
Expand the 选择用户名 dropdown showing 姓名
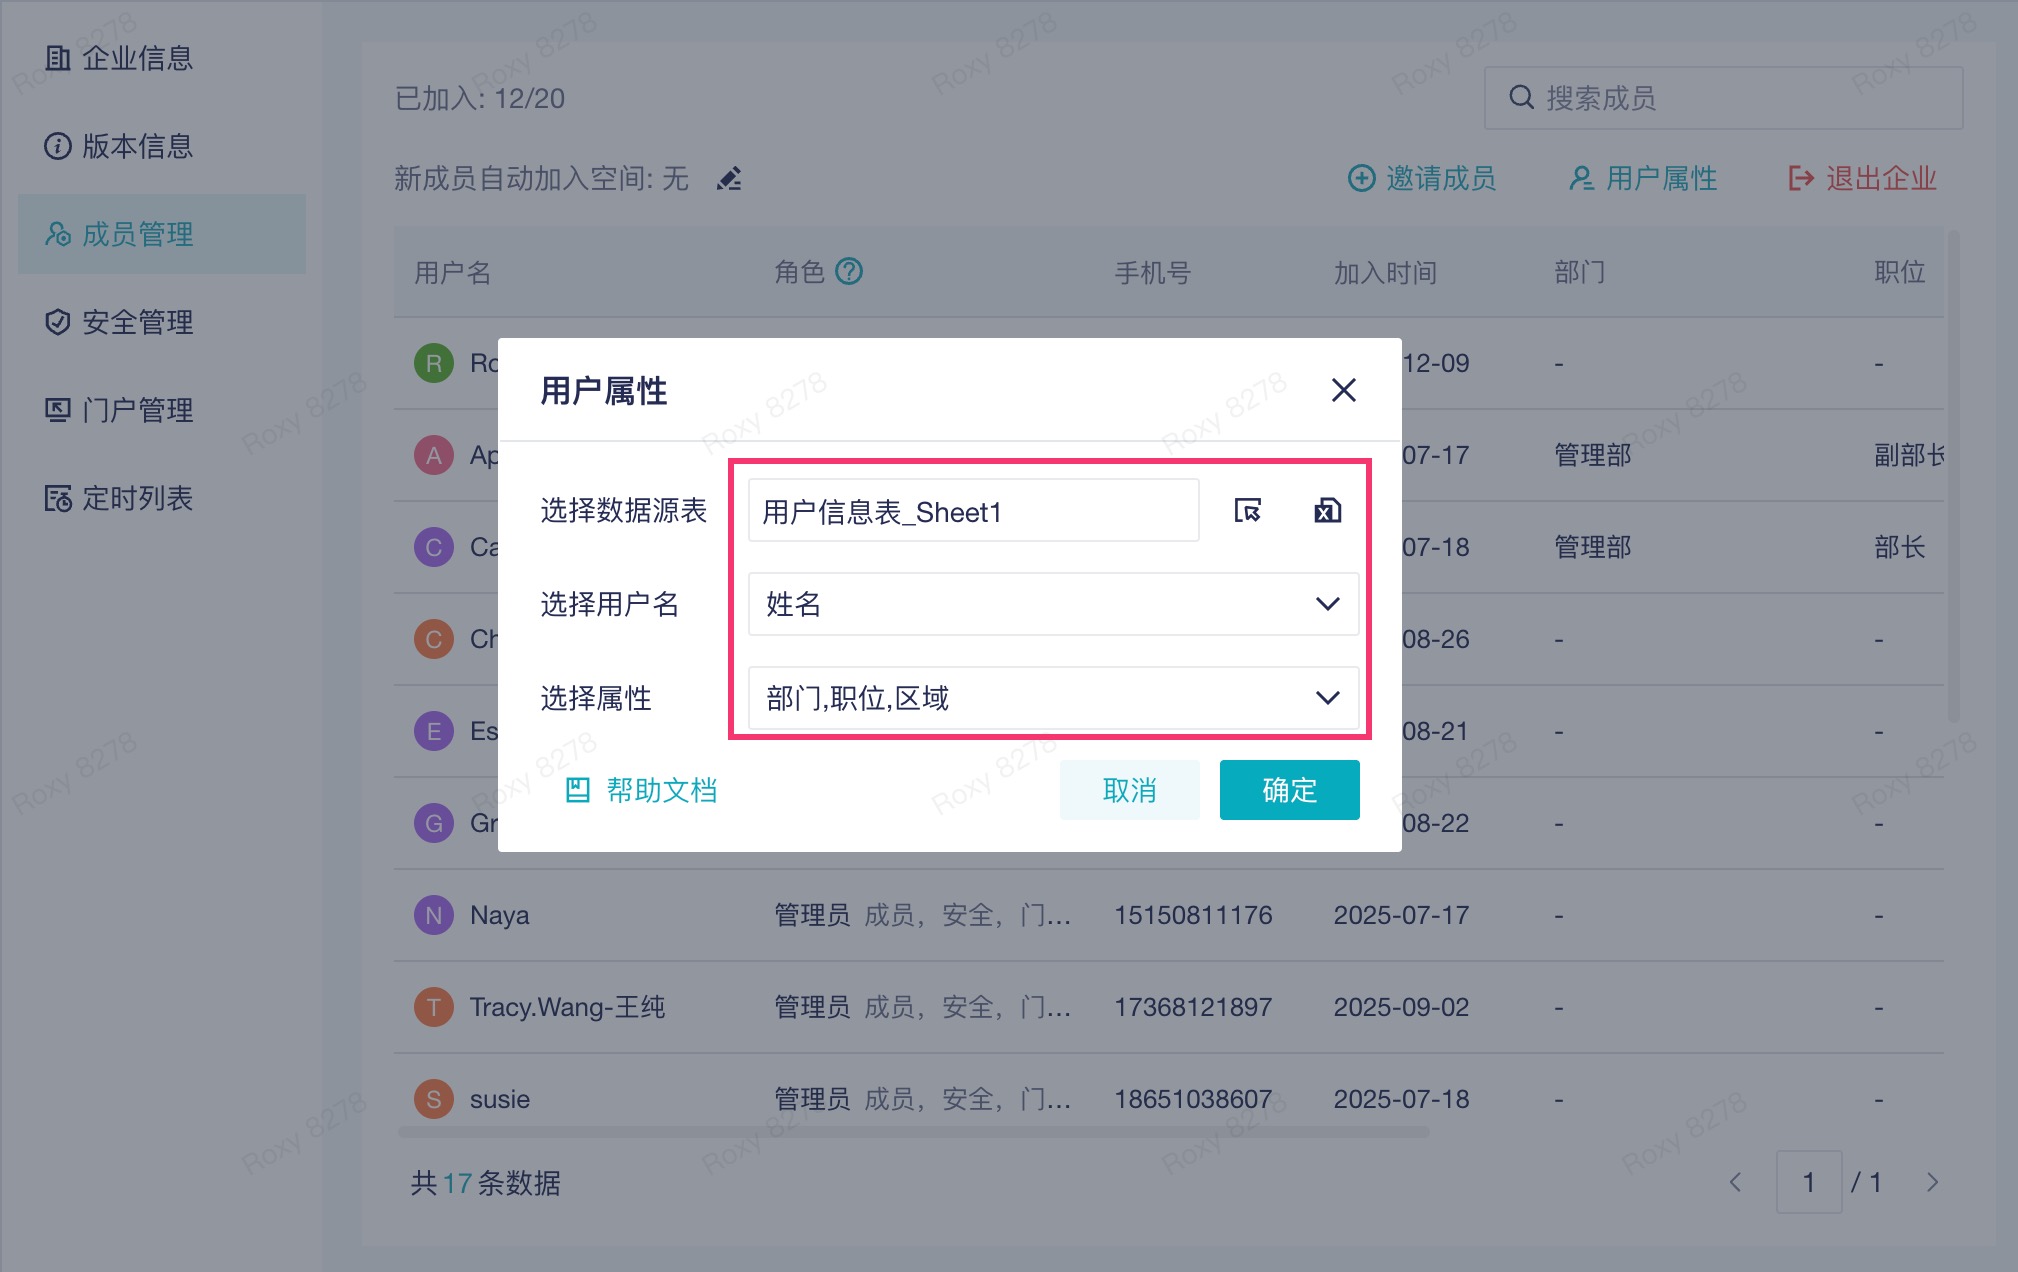[x=1053, y=604]
